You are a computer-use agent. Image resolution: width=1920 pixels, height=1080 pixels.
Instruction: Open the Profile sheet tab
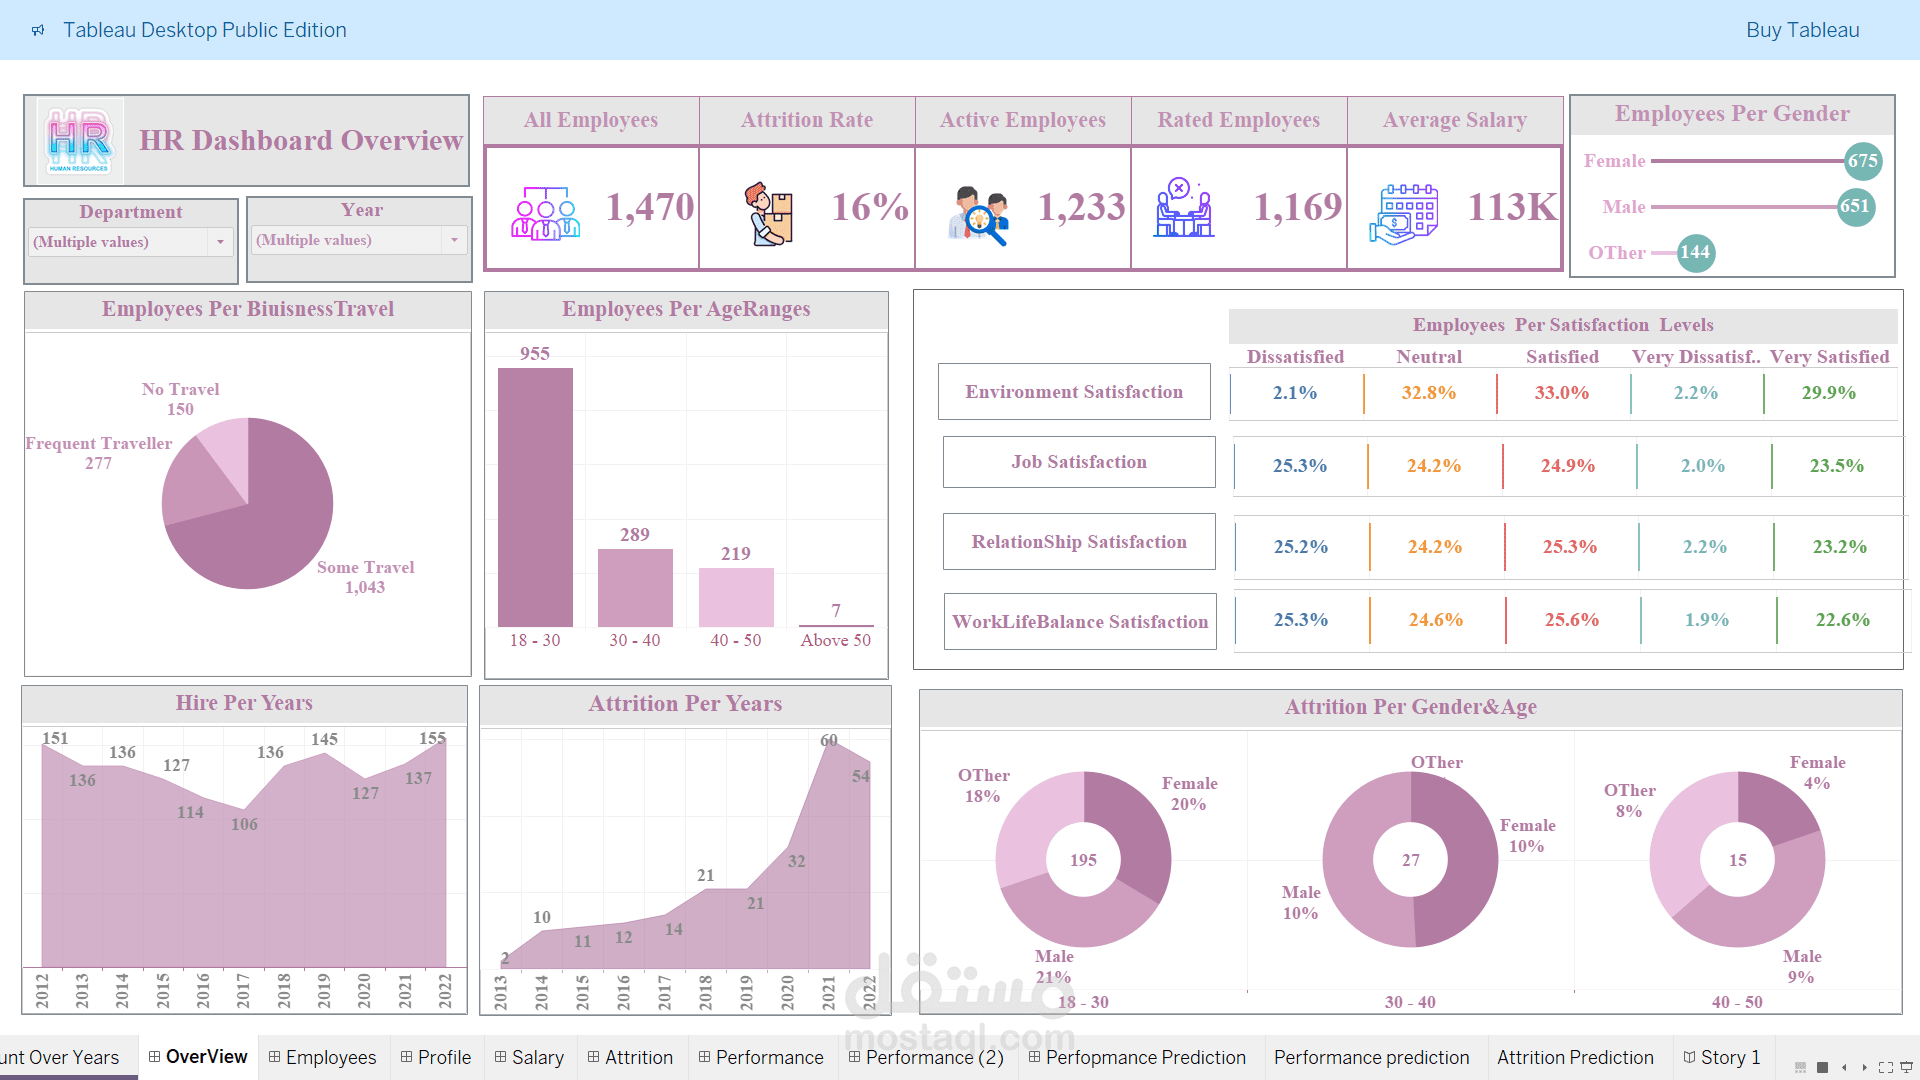point(435,1057)
